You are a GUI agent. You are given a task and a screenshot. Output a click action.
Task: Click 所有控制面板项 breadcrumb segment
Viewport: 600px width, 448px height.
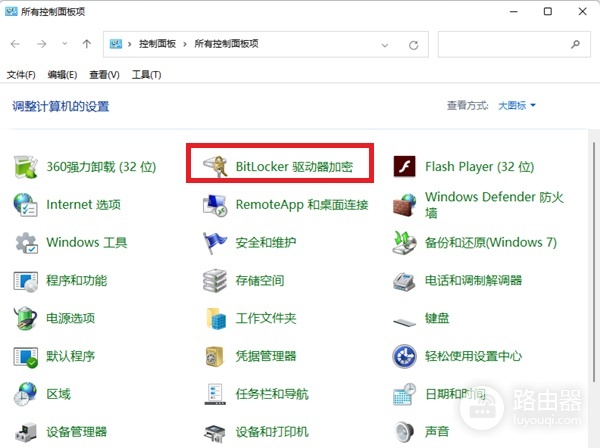226,44
